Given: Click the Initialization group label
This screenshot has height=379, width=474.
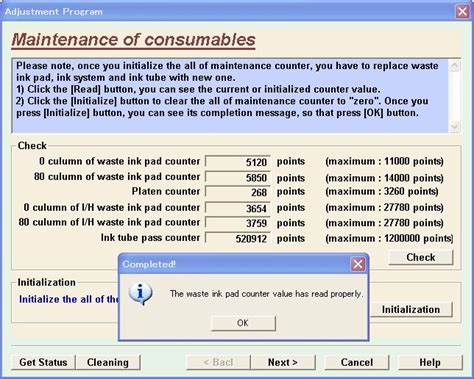Looking at the screenshot, I should point(47,282).
